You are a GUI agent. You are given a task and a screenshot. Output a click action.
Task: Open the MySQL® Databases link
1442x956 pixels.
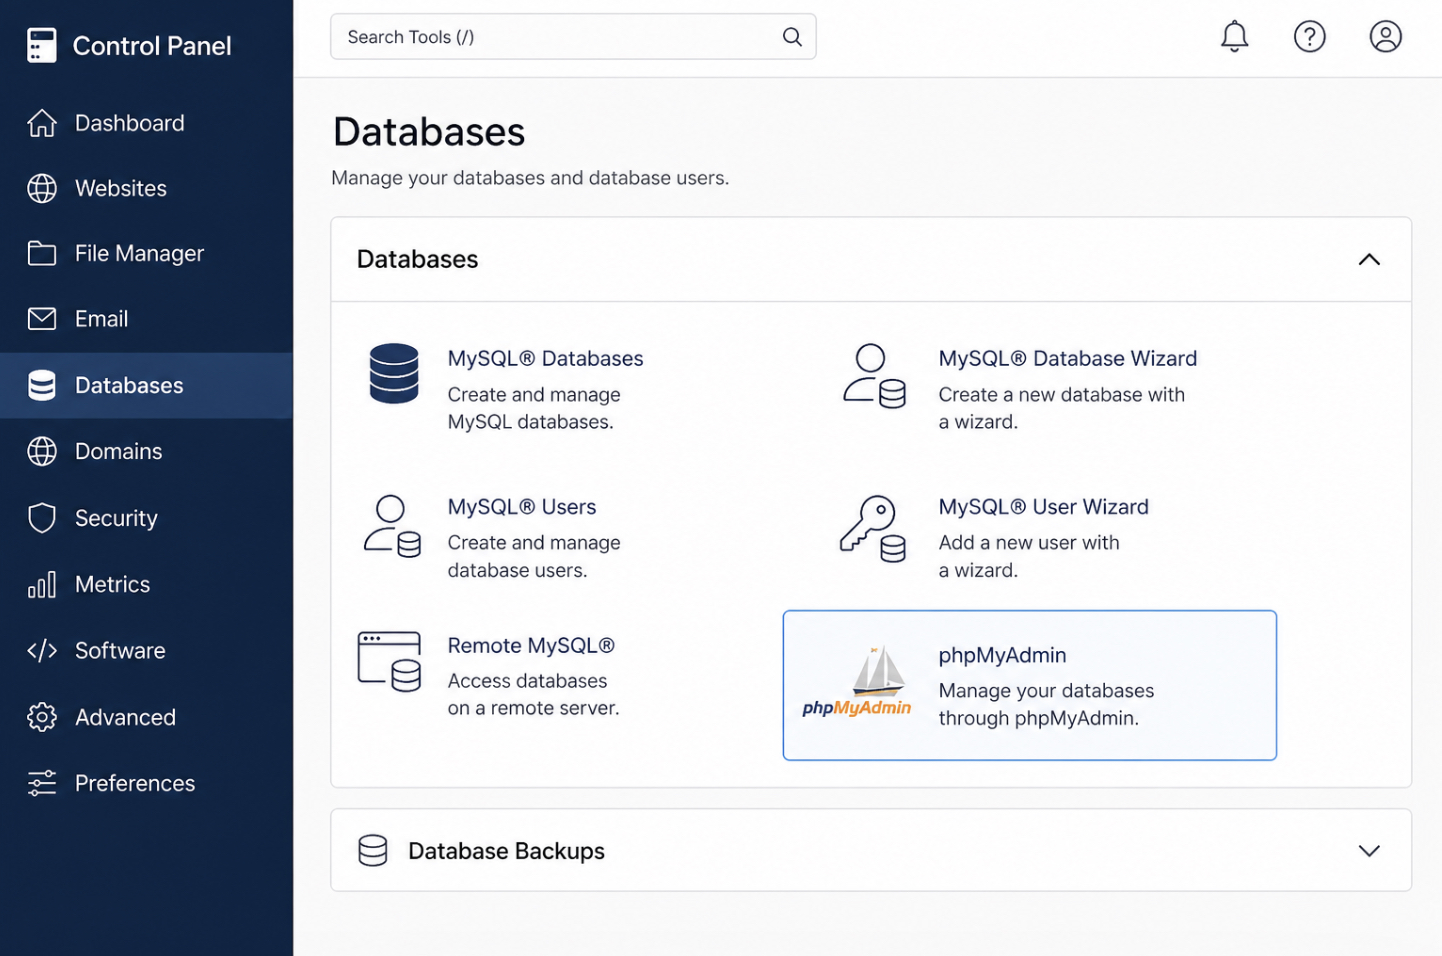click(545, 358)
